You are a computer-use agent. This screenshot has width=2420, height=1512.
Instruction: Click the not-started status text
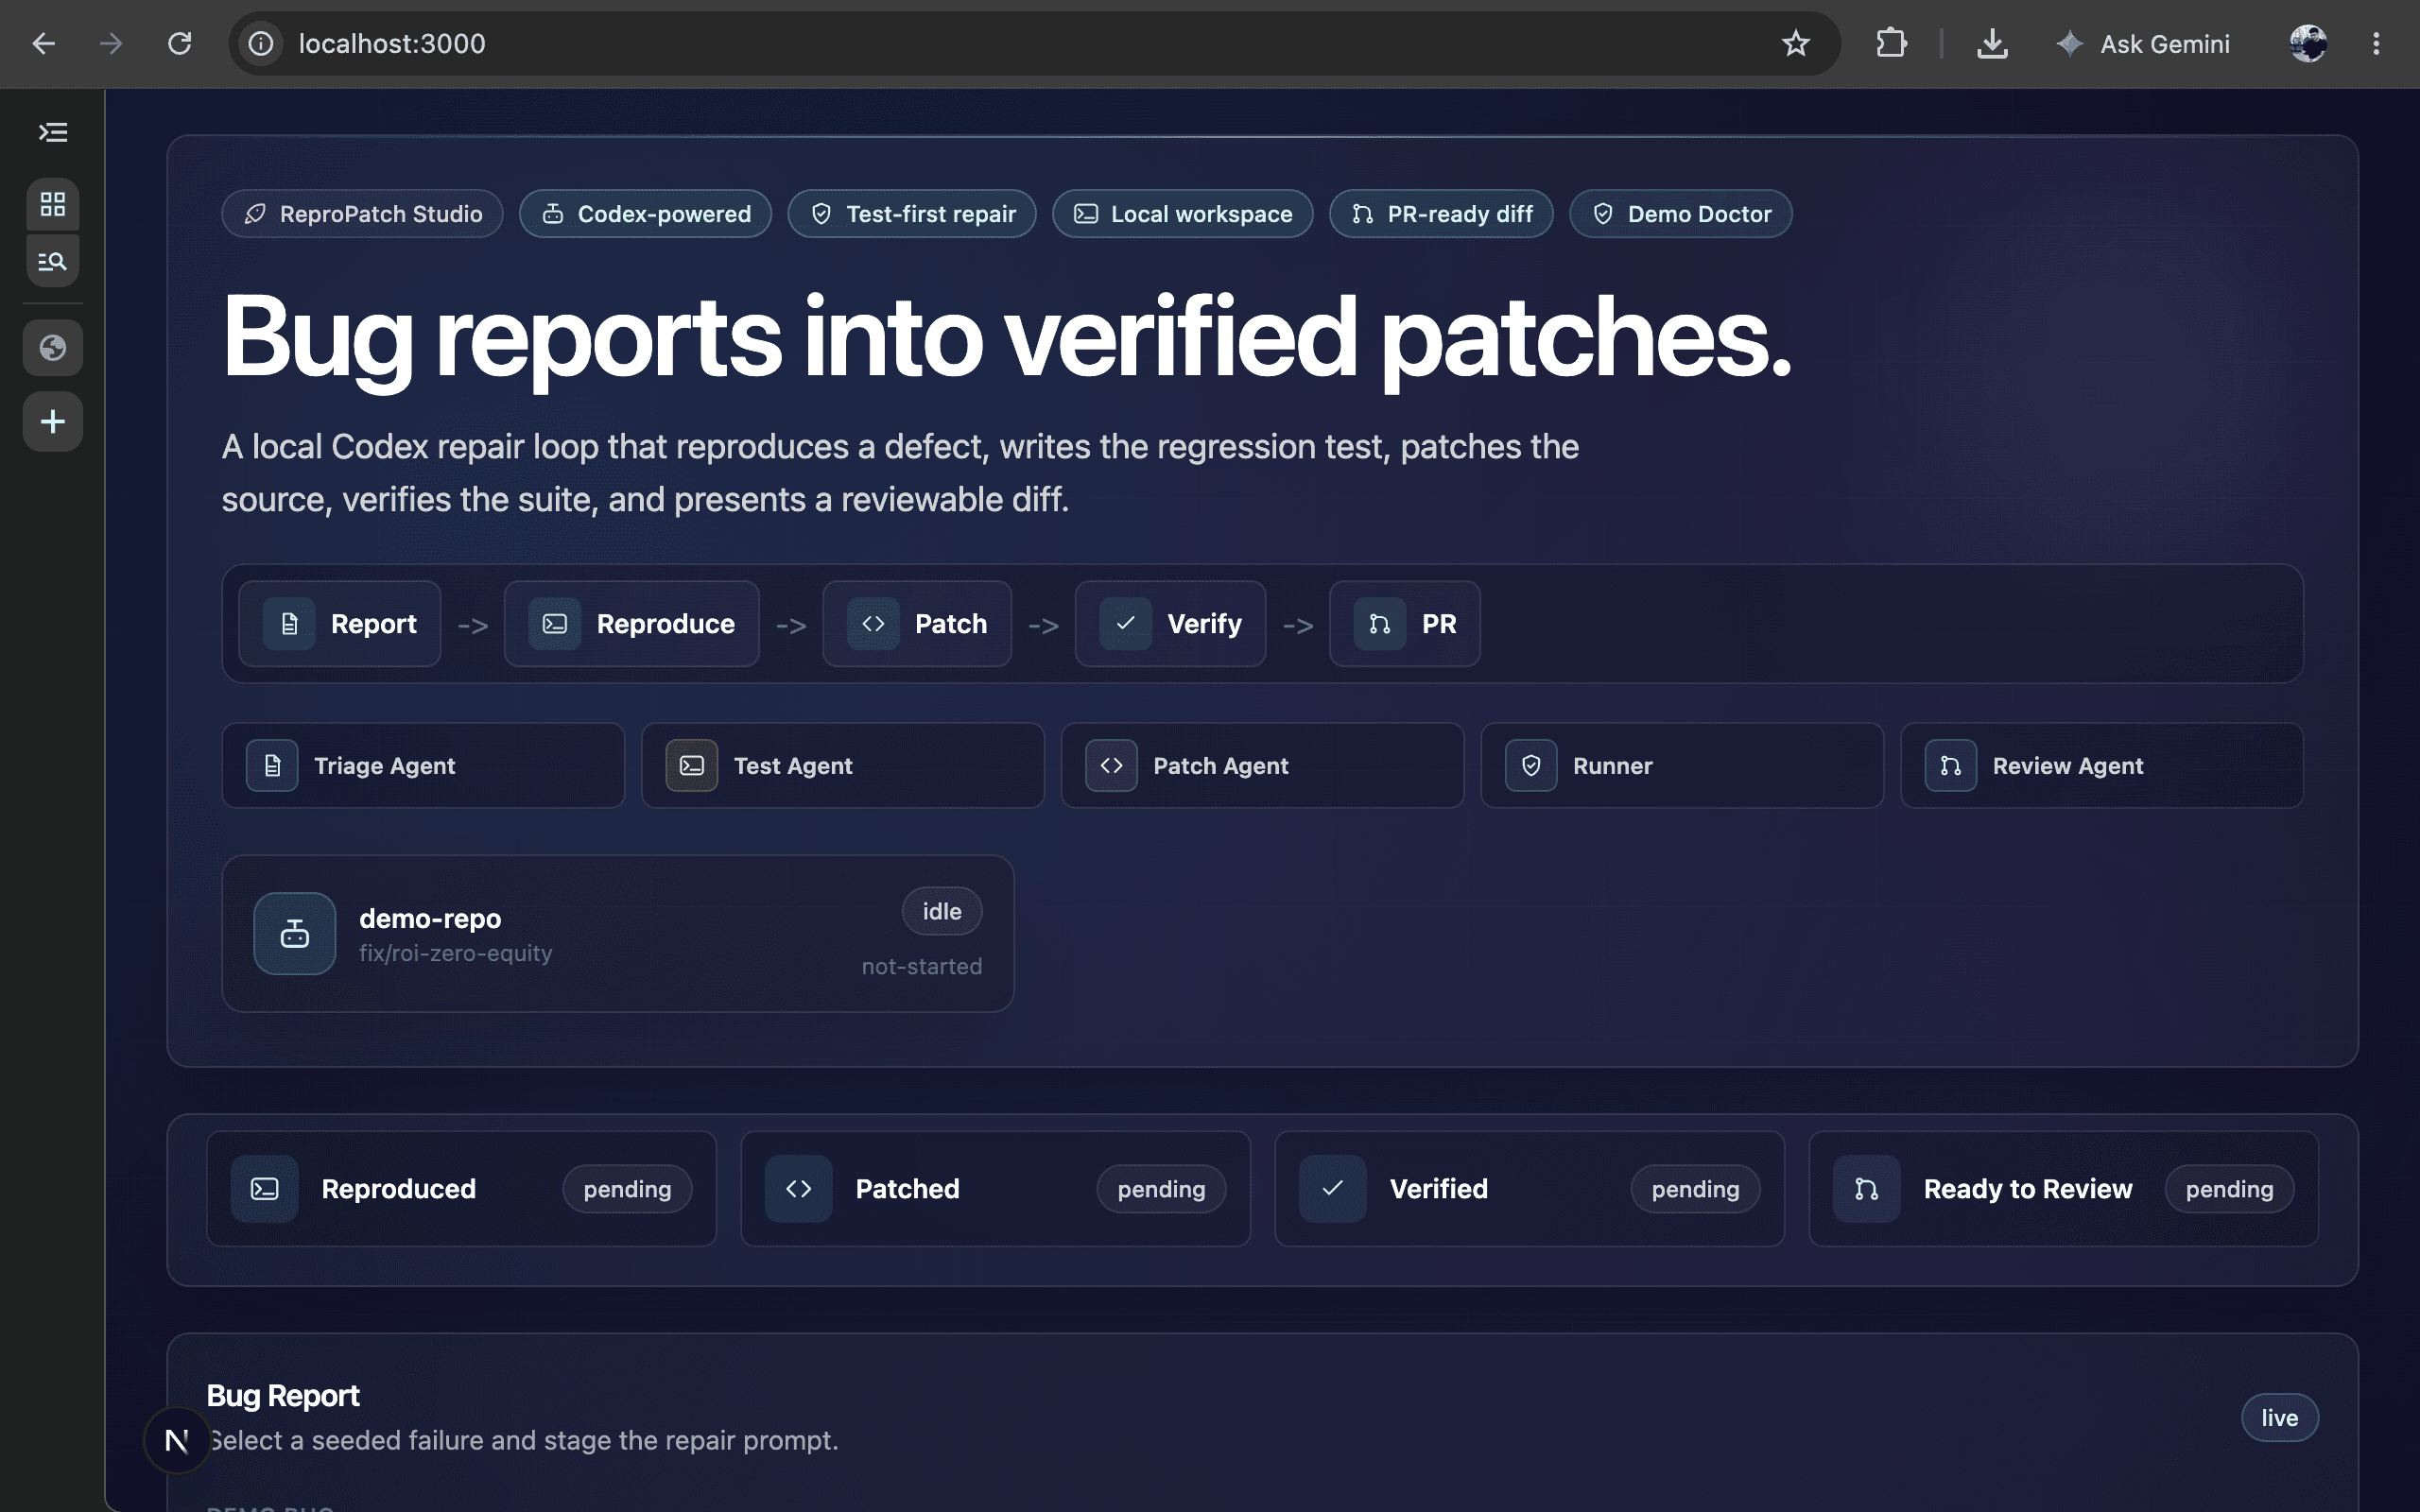(x=922, y=967)
